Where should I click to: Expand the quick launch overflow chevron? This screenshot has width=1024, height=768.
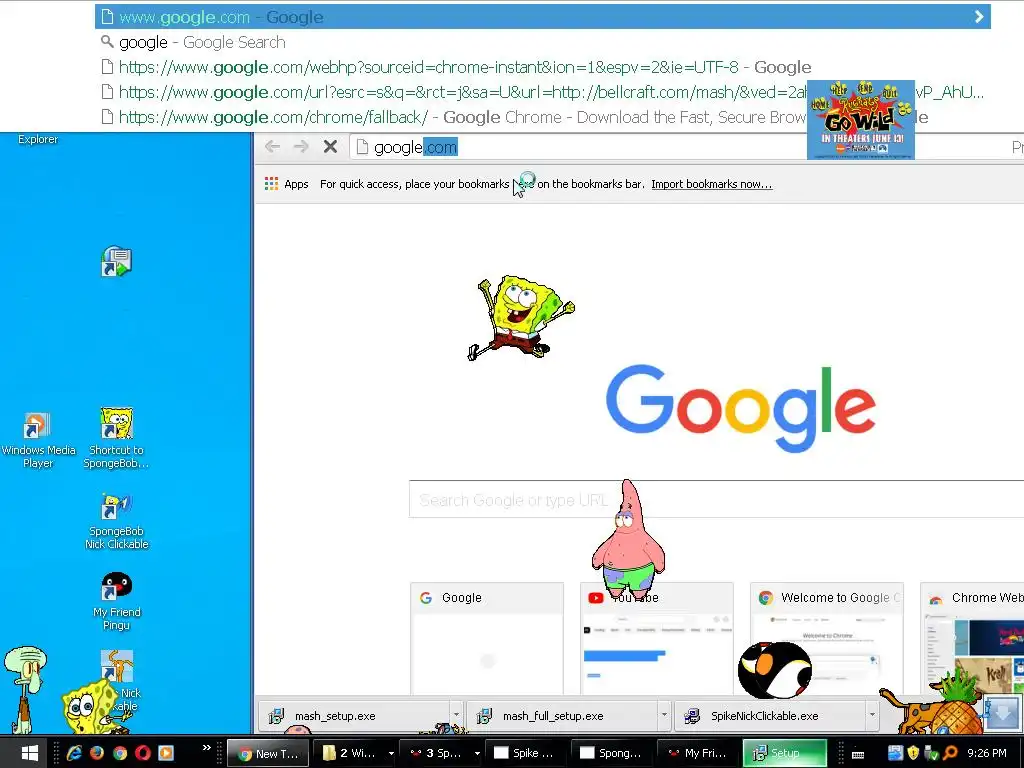pos(206,748)
